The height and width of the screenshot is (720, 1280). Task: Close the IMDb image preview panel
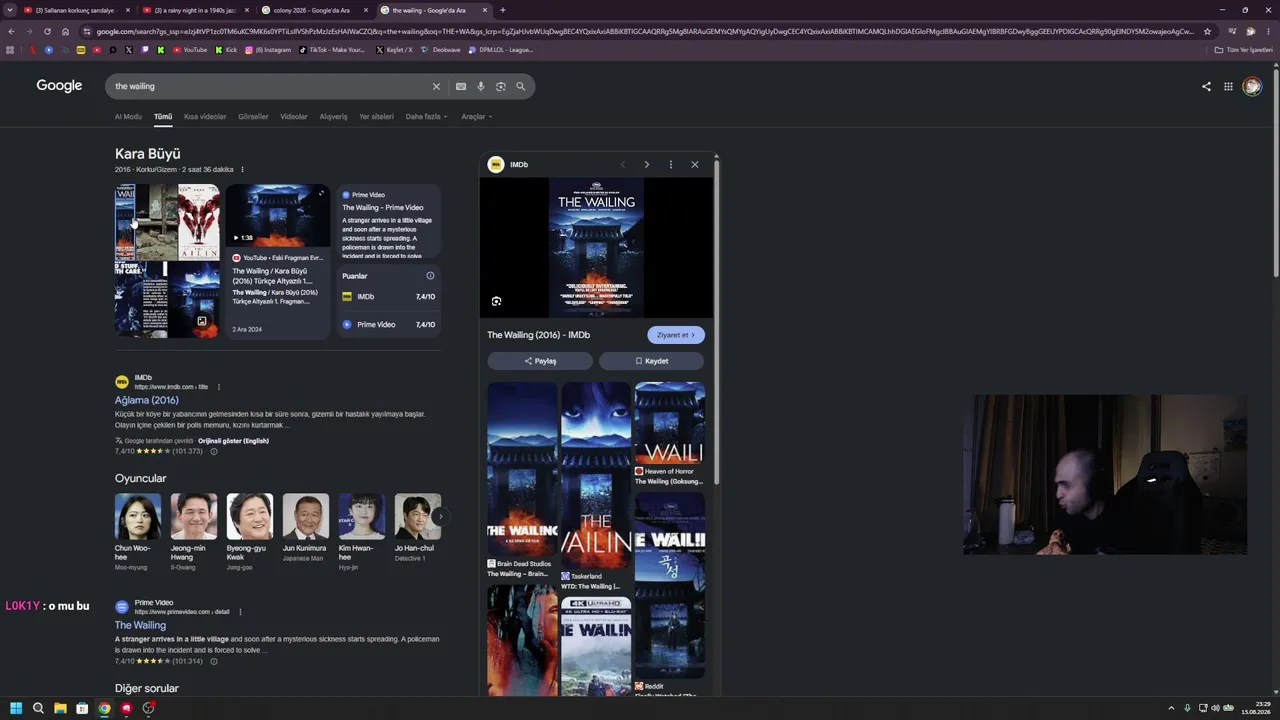click(695, 165)
